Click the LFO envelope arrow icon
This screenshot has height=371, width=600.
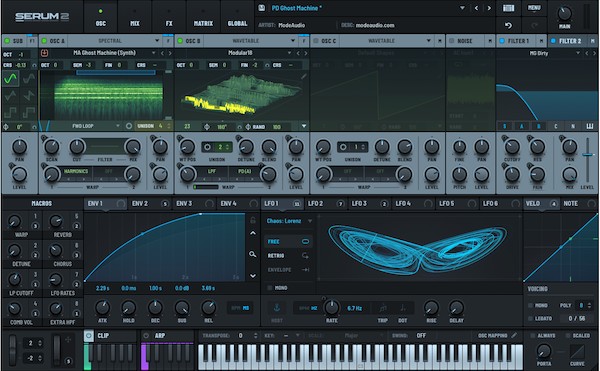tap(305, 270)
